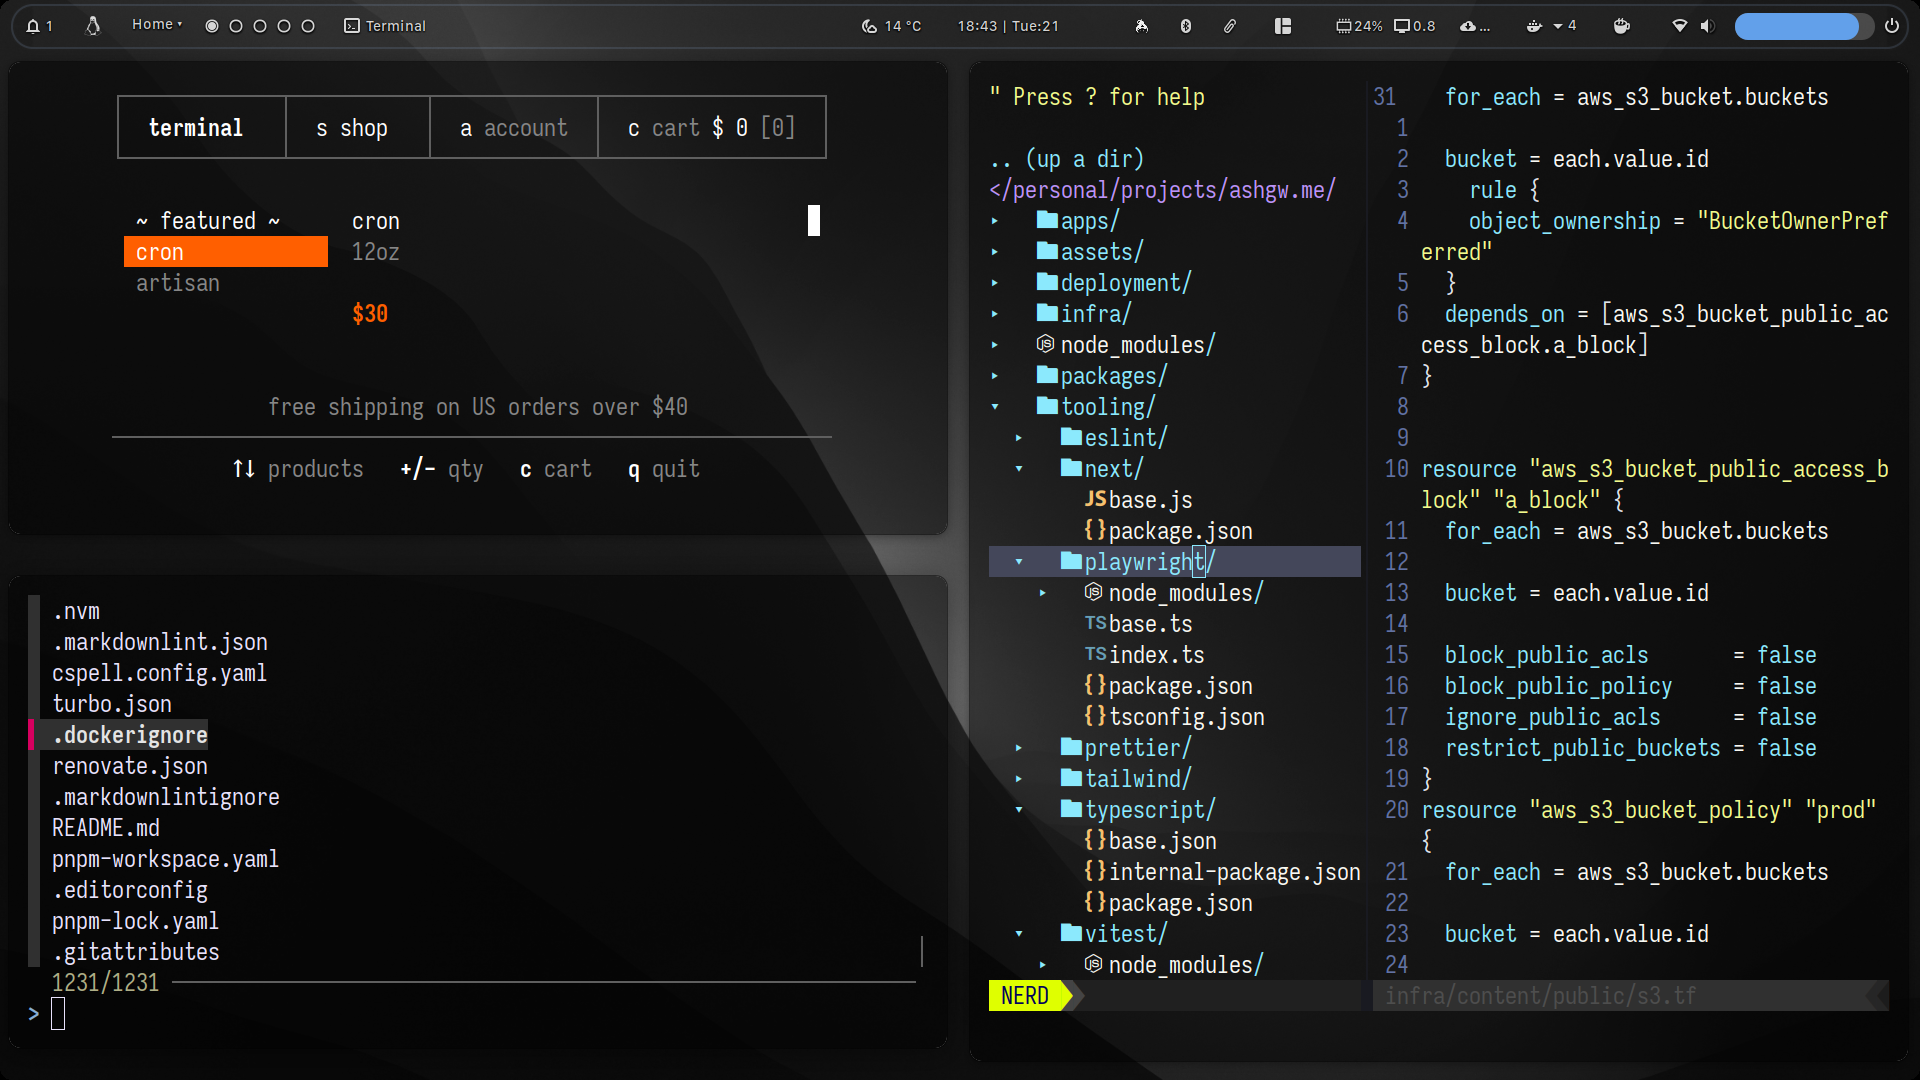
Task: Click the NERD mode status indicator
Action: 1025,996
